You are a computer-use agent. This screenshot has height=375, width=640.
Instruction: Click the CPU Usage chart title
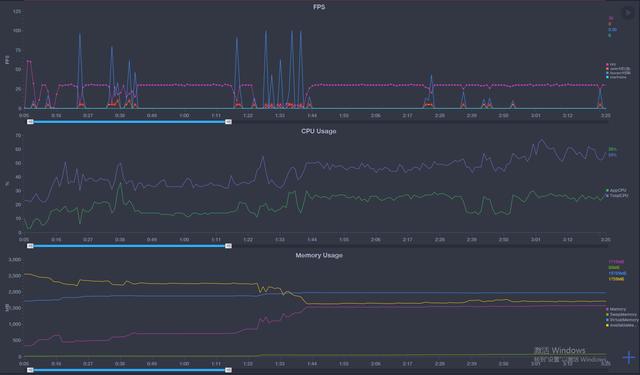[x=319, y=131]
